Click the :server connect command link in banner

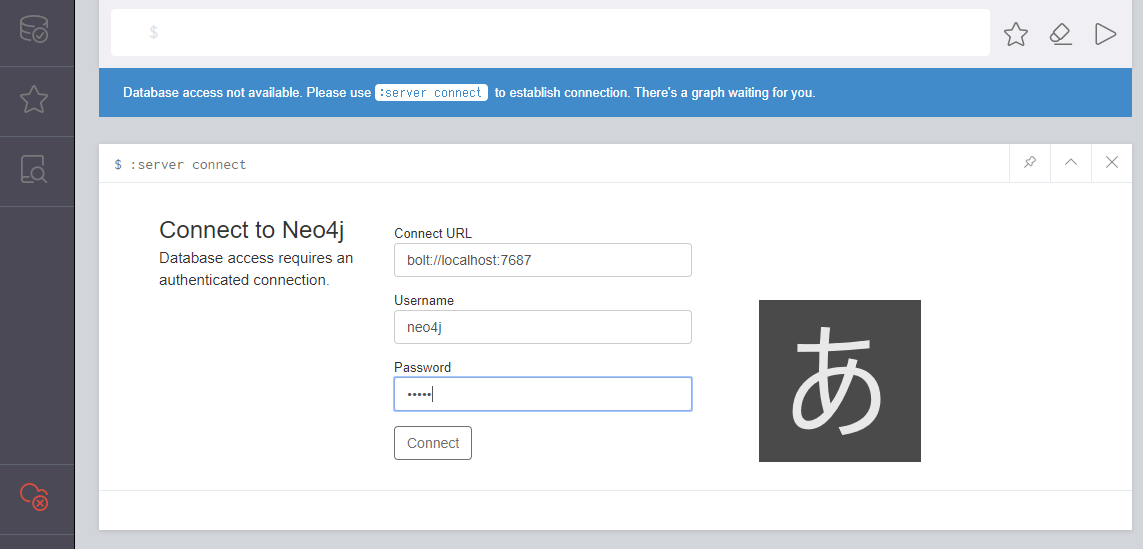(x=431, y=93)
